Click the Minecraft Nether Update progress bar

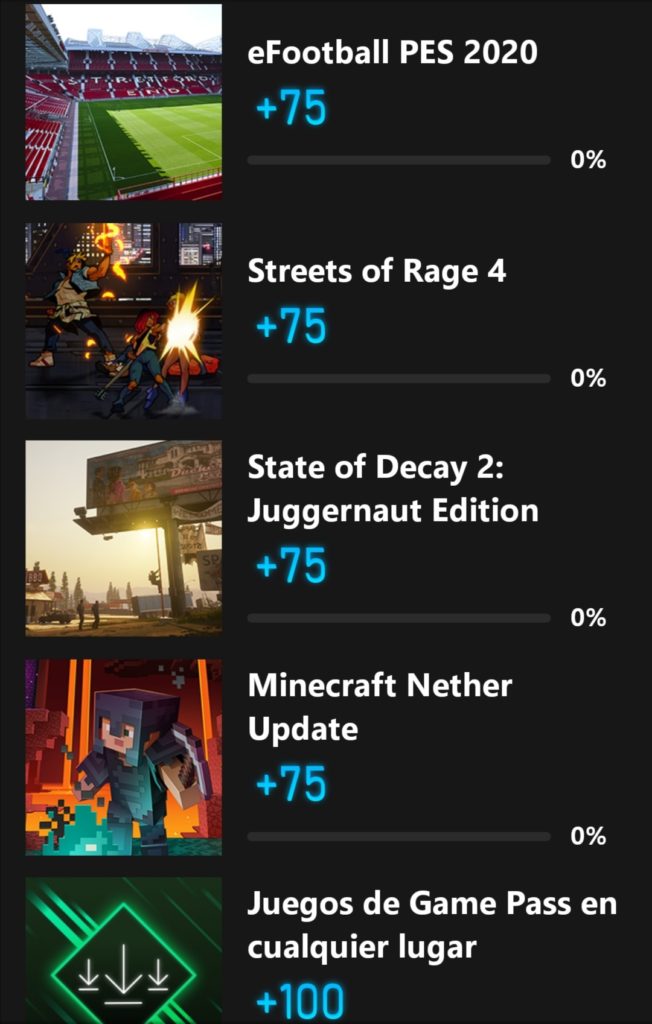[x=398, y=836]
